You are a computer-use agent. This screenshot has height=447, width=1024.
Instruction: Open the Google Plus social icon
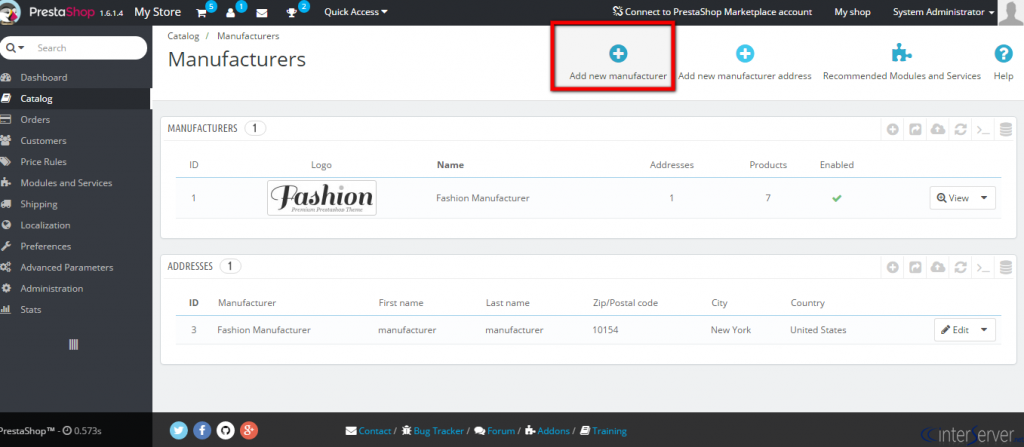click(x=249, y=430)
